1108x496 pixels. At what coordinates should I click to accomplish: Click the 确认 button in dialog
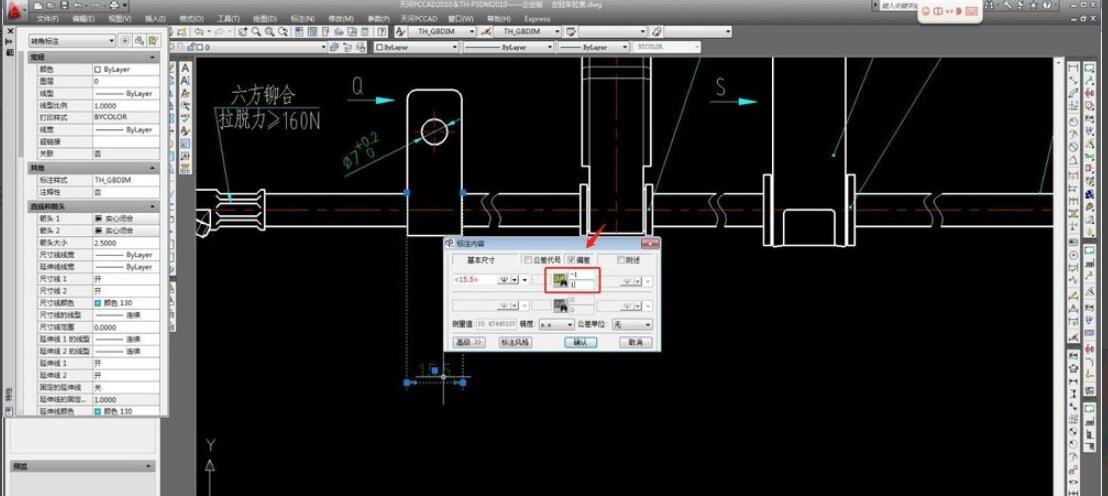[581, 342]
